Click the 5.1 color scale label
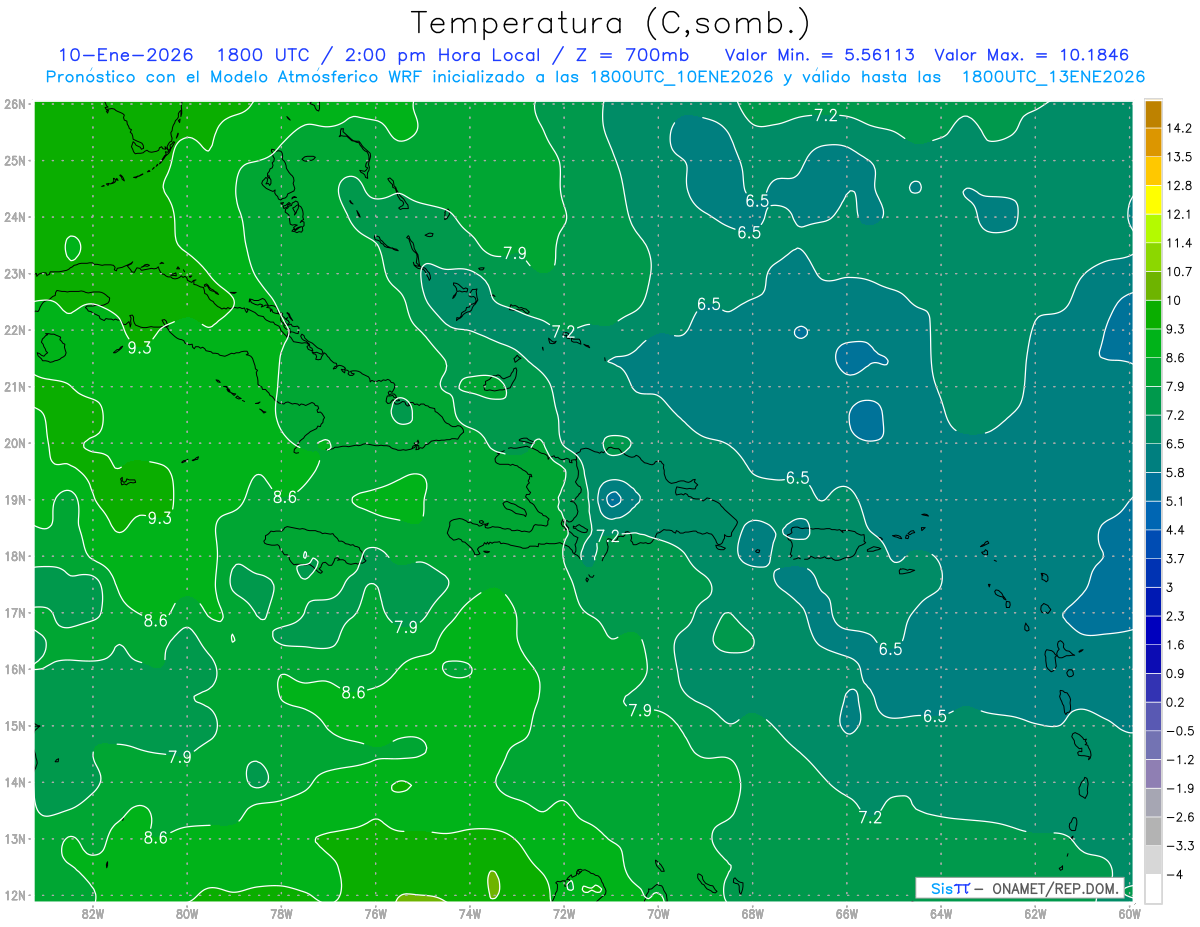 click(x=1176, y=501)
